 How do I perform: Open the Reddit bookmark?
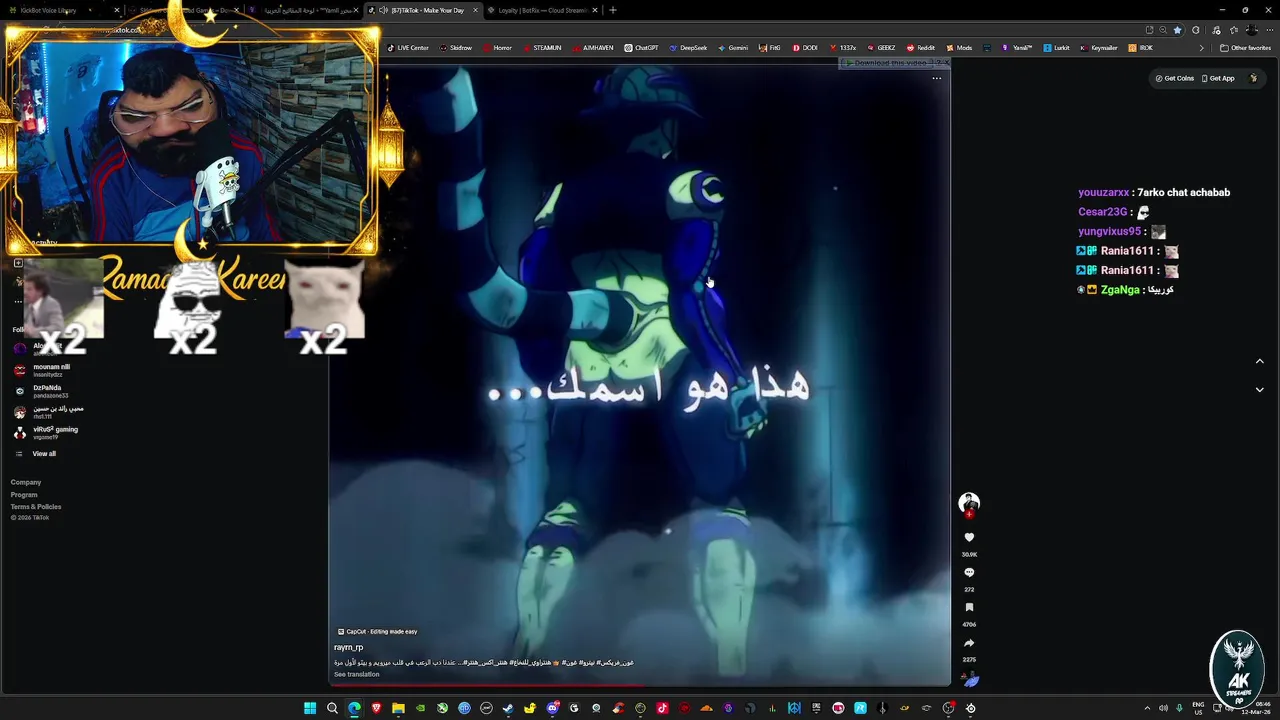[x=920, y=48]
